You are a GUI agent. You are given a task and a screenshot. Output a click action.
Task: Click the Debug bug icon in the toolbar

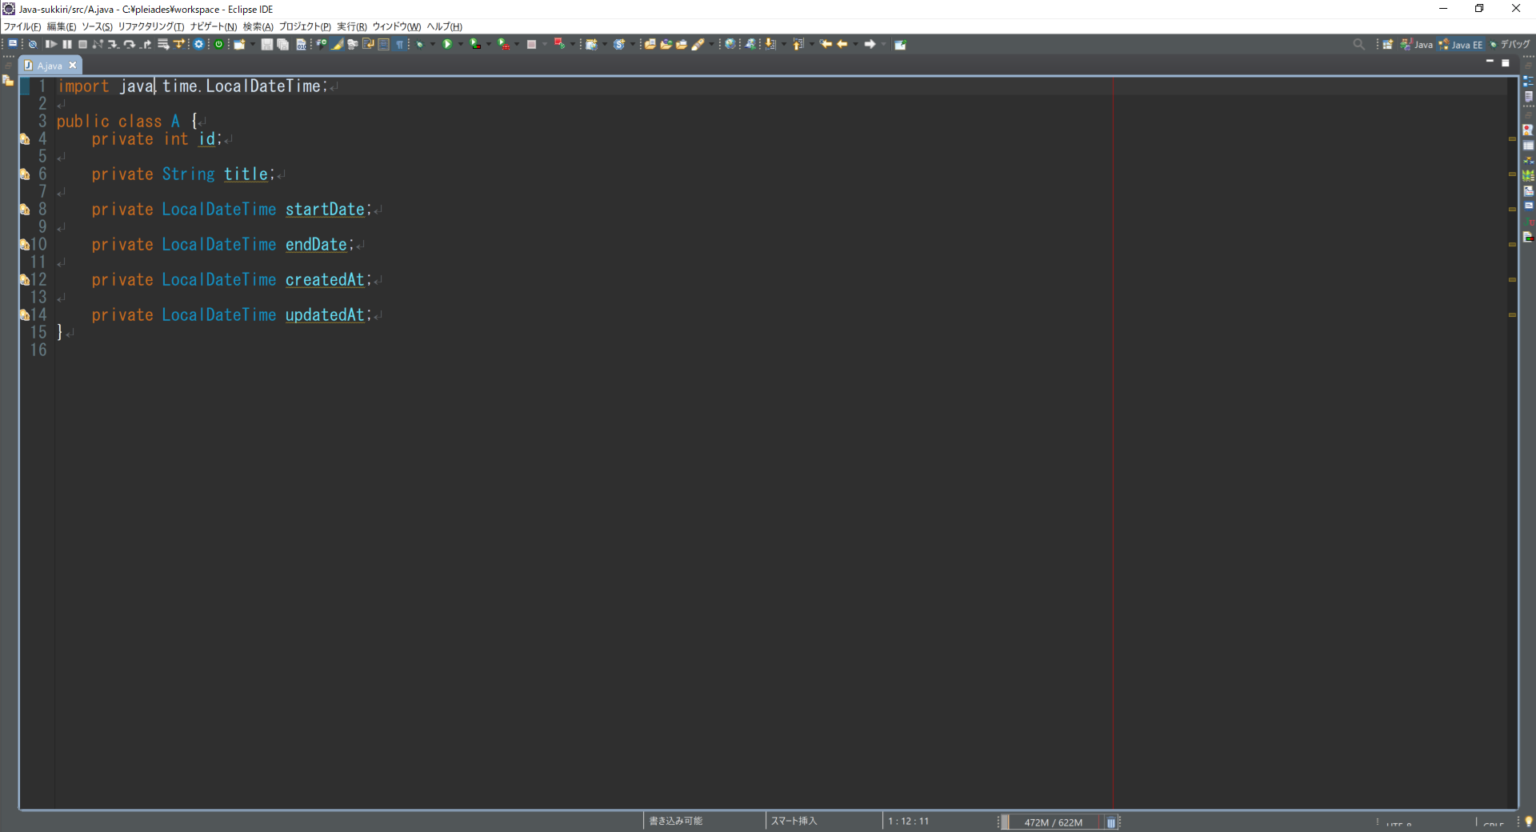coord(420,43)
